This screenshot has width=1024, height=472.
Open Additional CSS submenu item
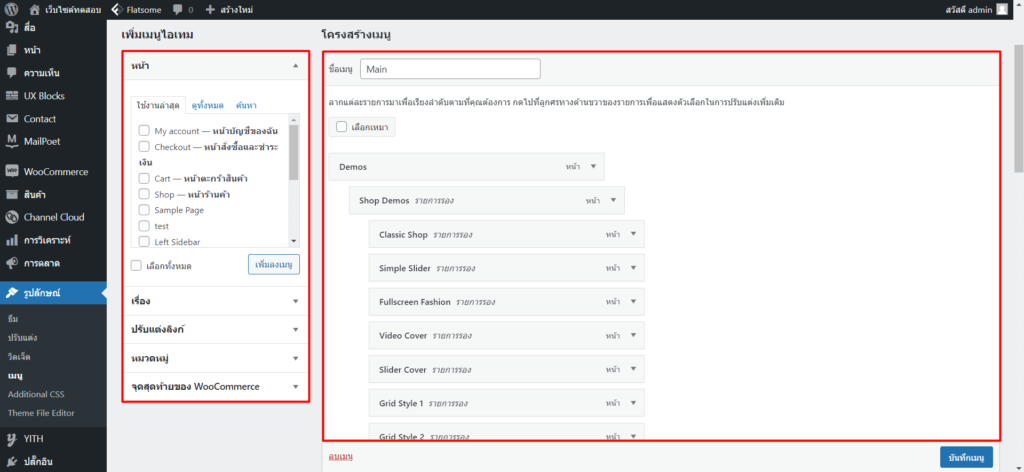point(36,394)
